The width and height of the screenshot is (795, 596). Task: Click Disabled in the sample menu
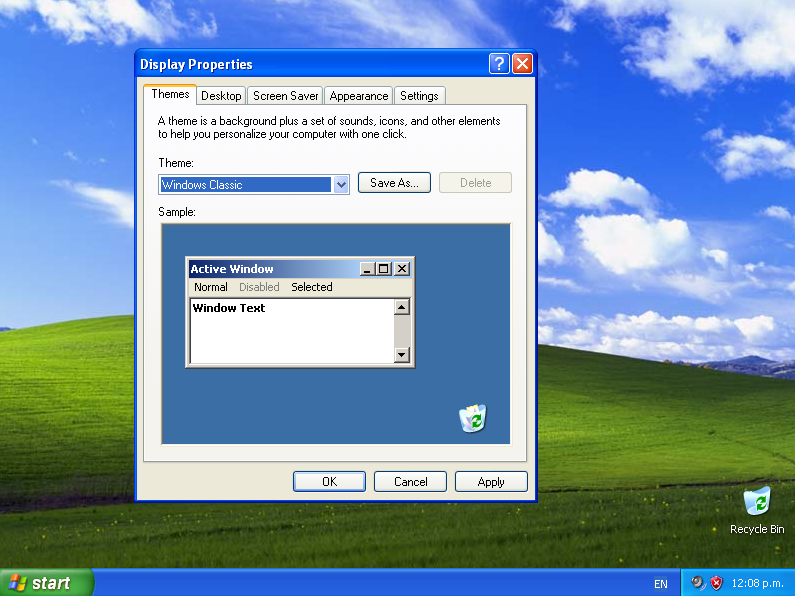(x=259, y=287)
